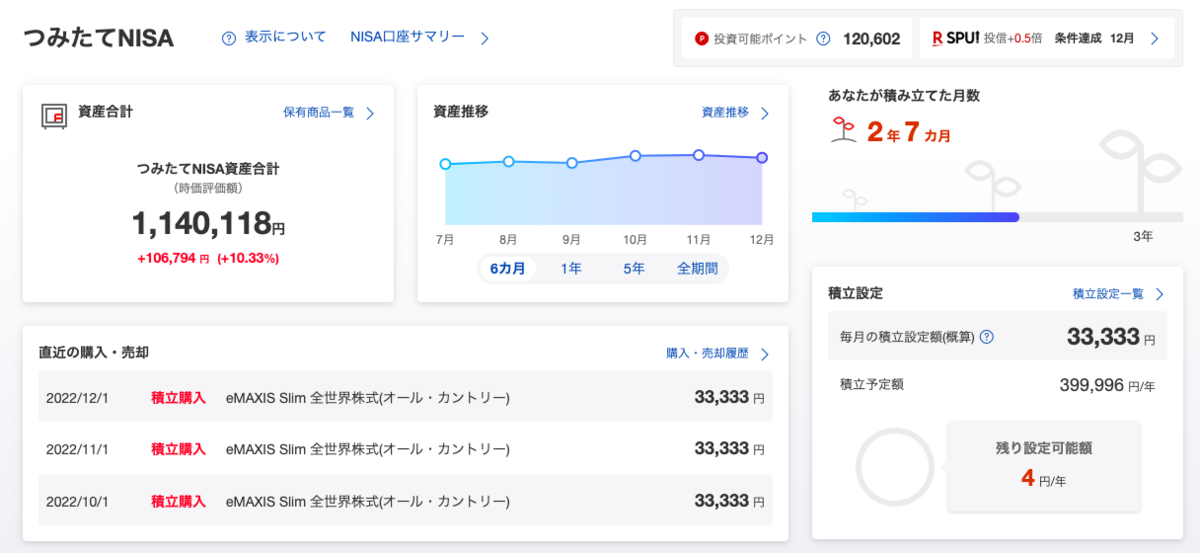Select the 2022/10/1 purchase row
The width and height of the screenshot is (1200, 553).
click(405, 500)
